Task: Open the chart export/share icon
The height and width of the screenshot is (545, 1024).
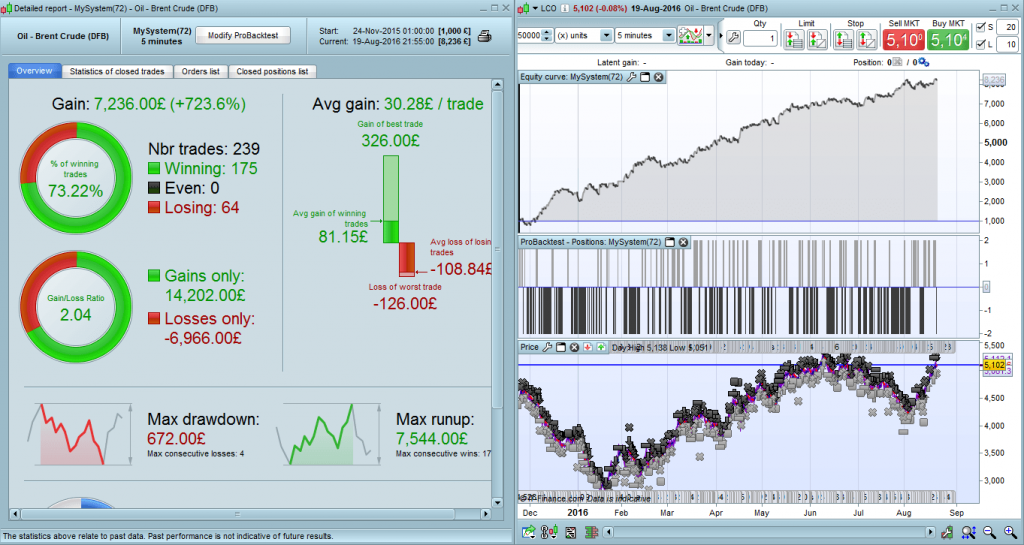Action: [528, 533]
